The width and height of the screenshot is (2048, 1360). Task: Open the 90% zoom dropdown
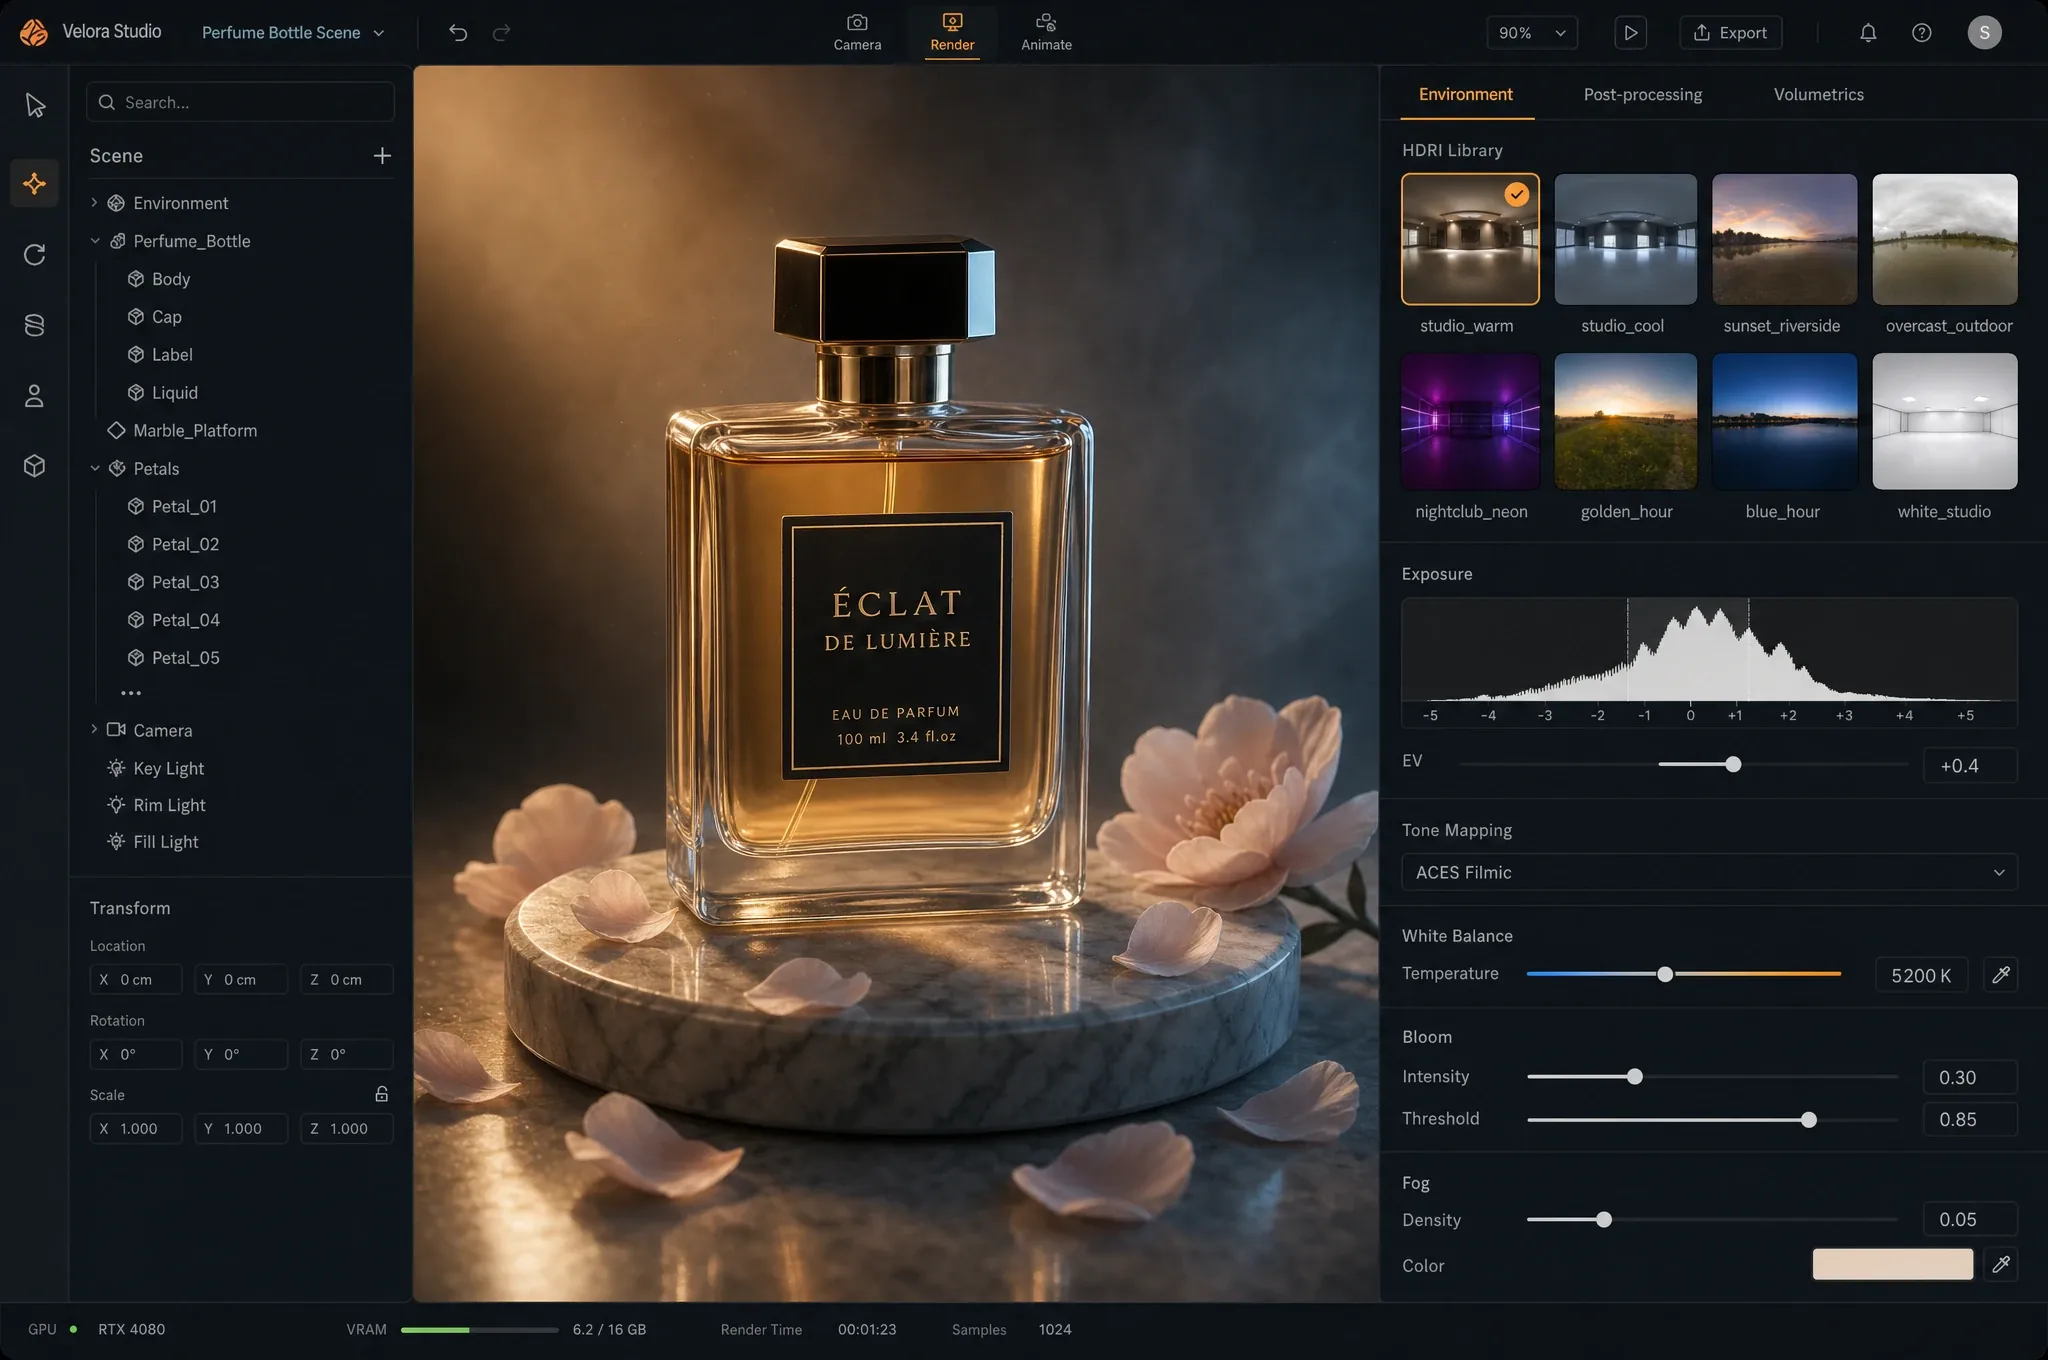click(1532, 33)
